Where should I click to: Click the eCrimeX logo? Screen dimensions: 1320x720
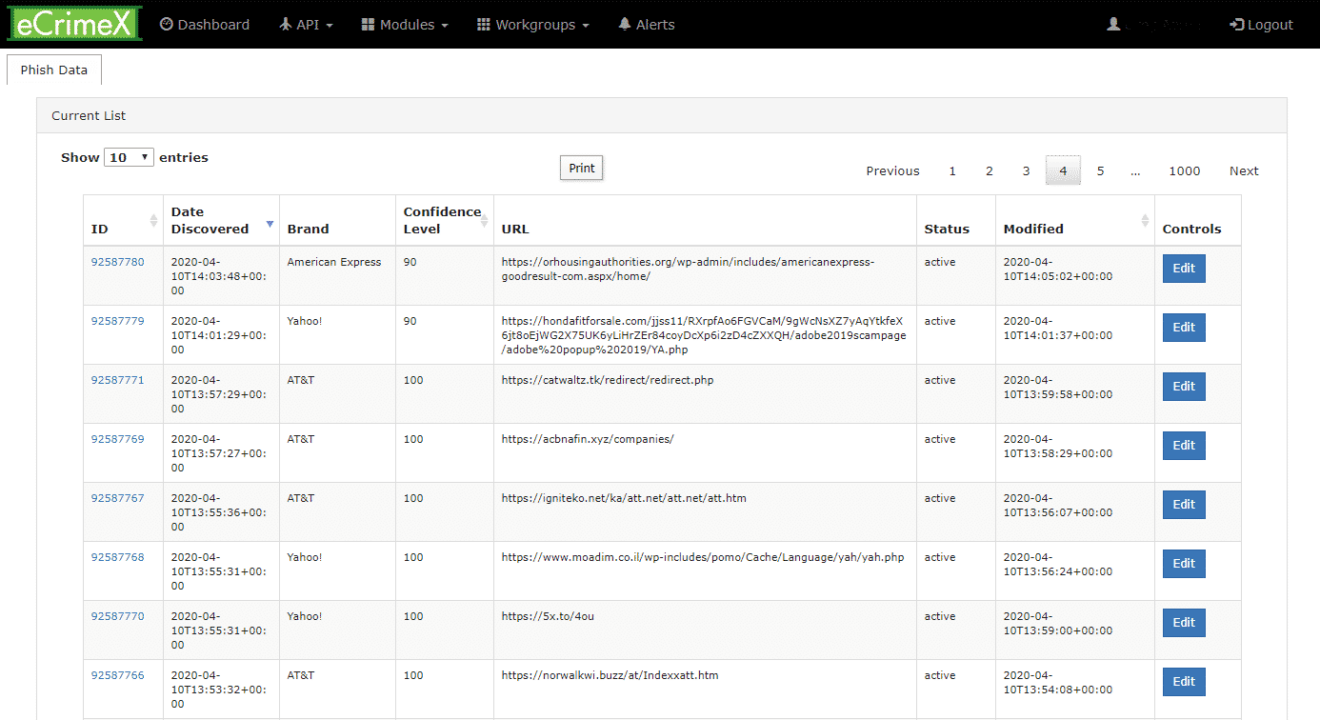tap(74, 23)
